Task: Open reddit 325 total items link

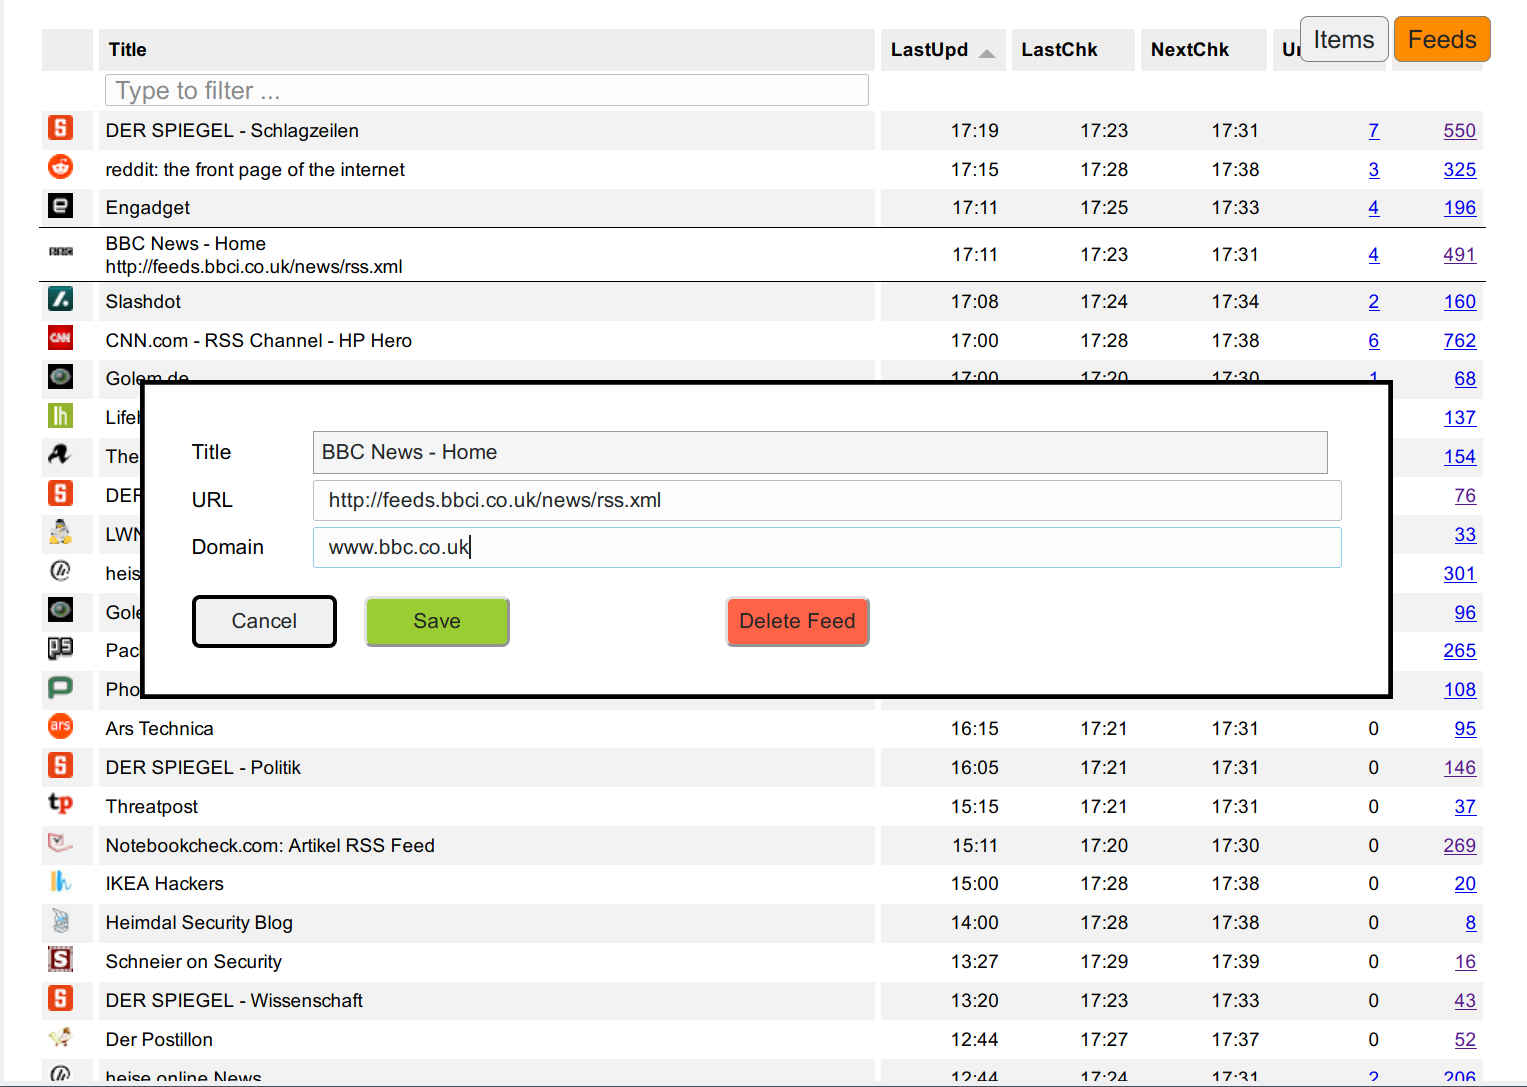Action: tap(1459, 170)
